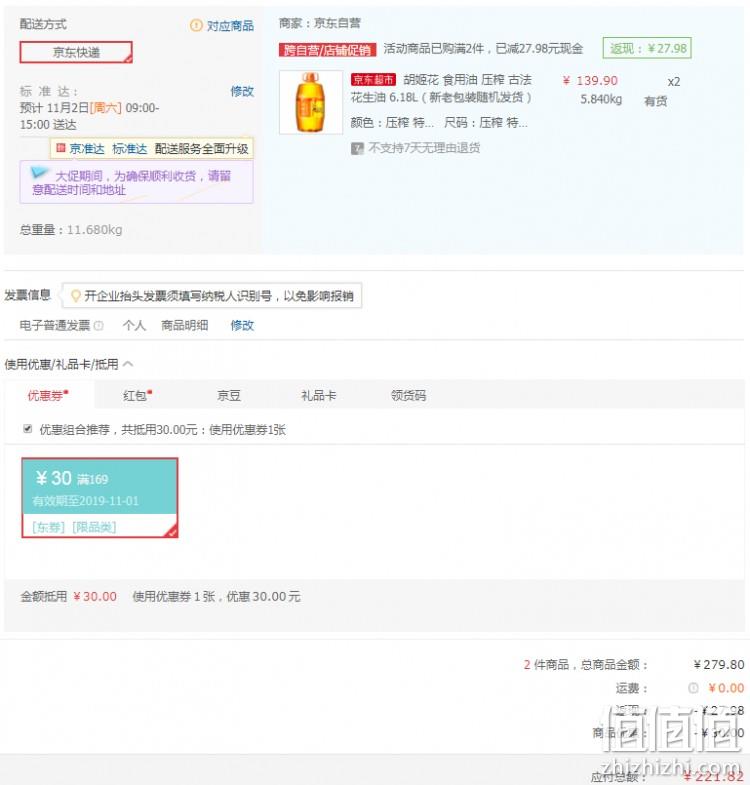
Task: Click the 跨自营/店铺促销 tag
Action: coord(327,50)
